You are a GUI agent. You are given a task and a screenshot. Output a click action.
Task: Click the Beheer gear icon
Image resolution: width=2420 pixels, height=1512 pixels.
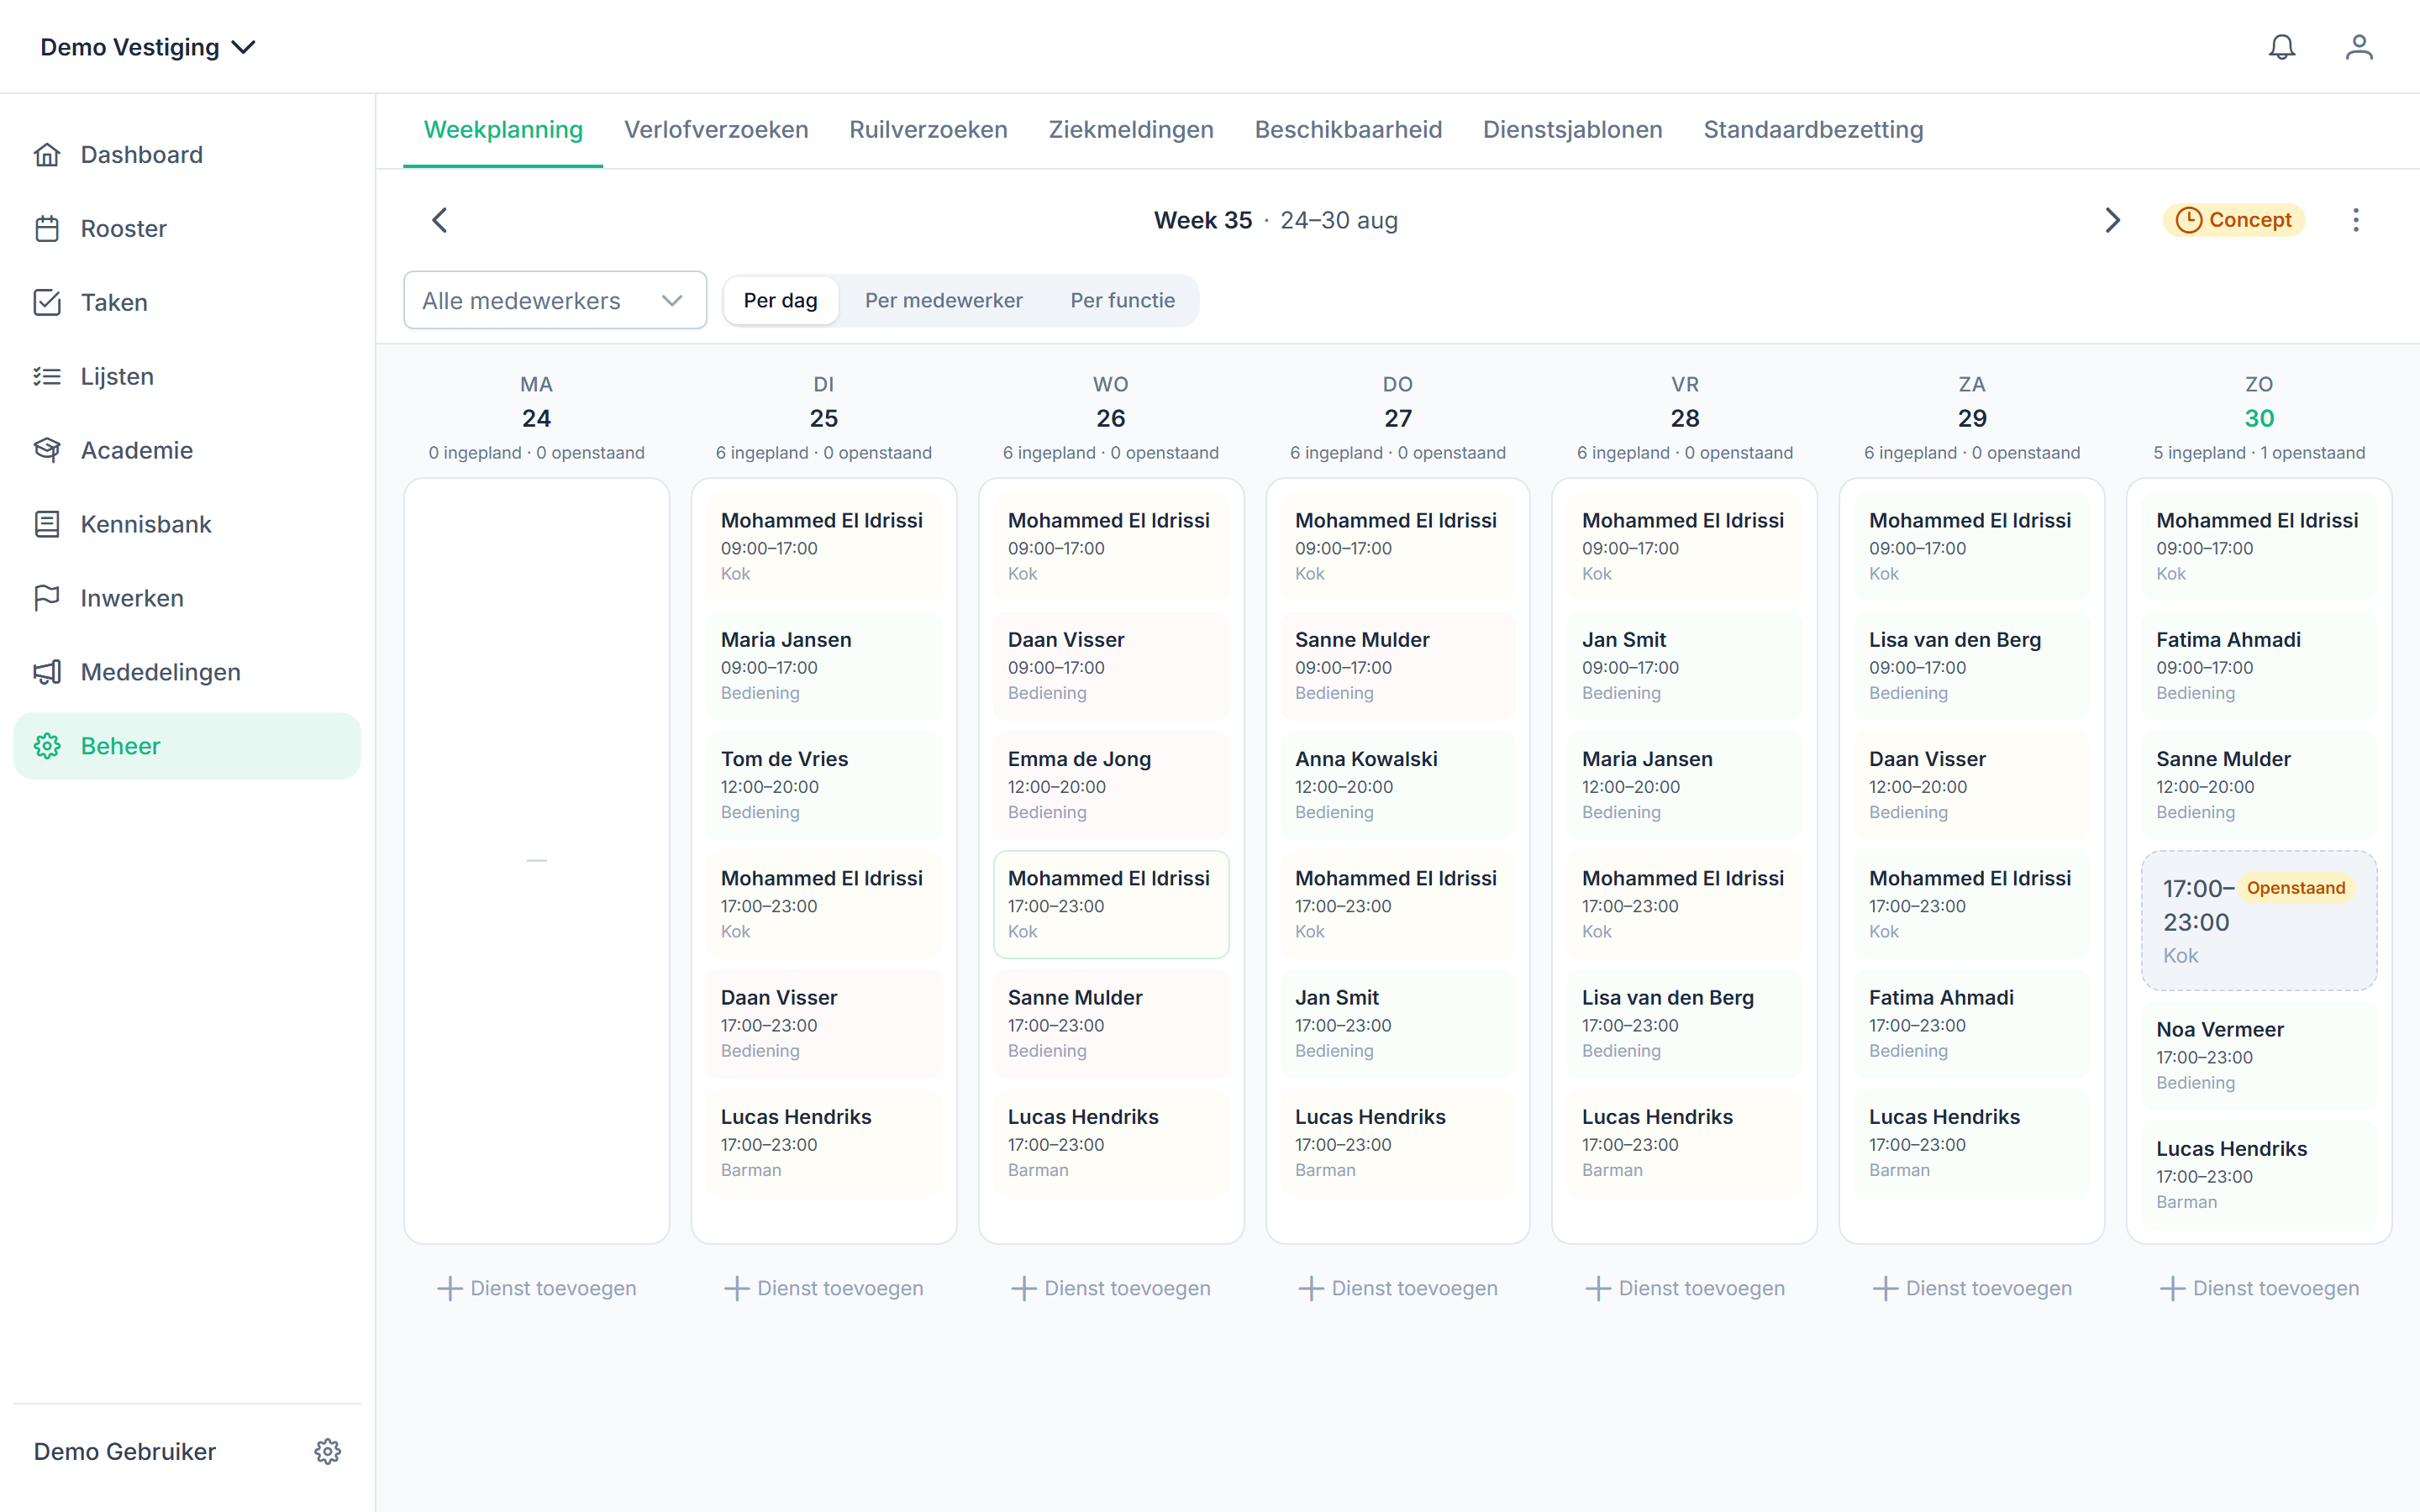47,746
